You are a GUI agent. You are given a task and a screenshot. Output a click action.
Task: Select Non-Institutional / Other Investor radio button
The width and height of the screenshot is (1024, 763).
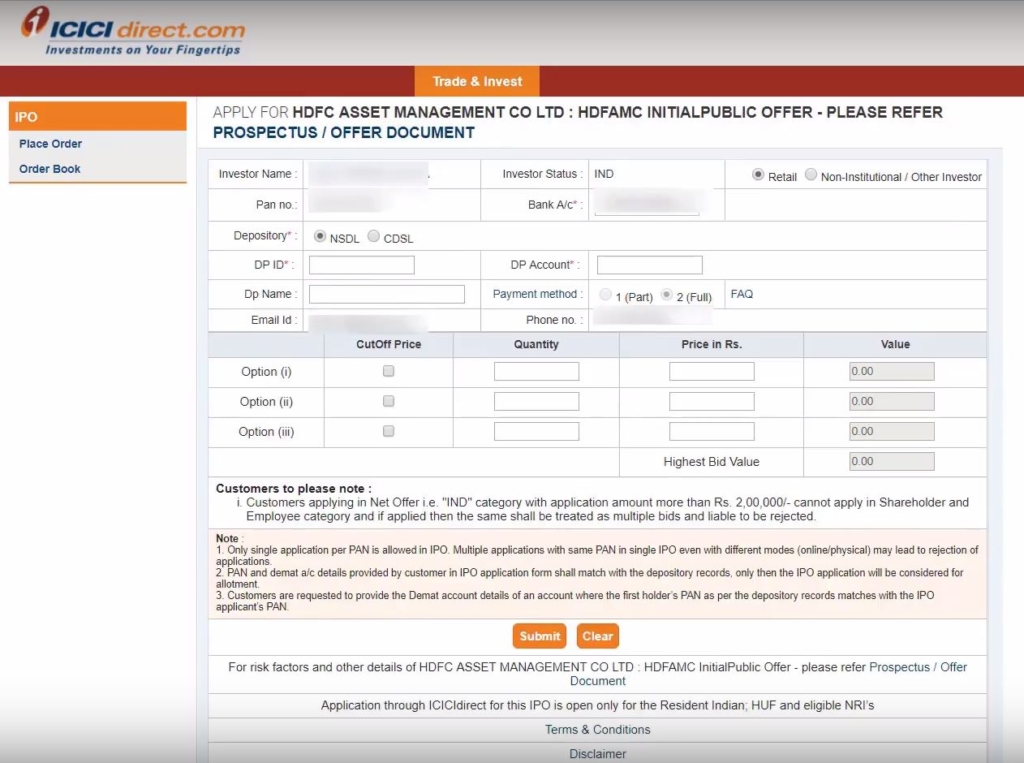pyautogui.click(x=810, y=174)
